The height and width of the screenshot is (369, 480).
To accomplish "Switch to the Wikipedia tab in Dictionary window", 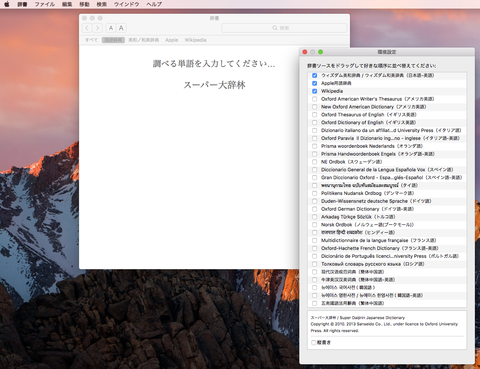I will point(196,40).
